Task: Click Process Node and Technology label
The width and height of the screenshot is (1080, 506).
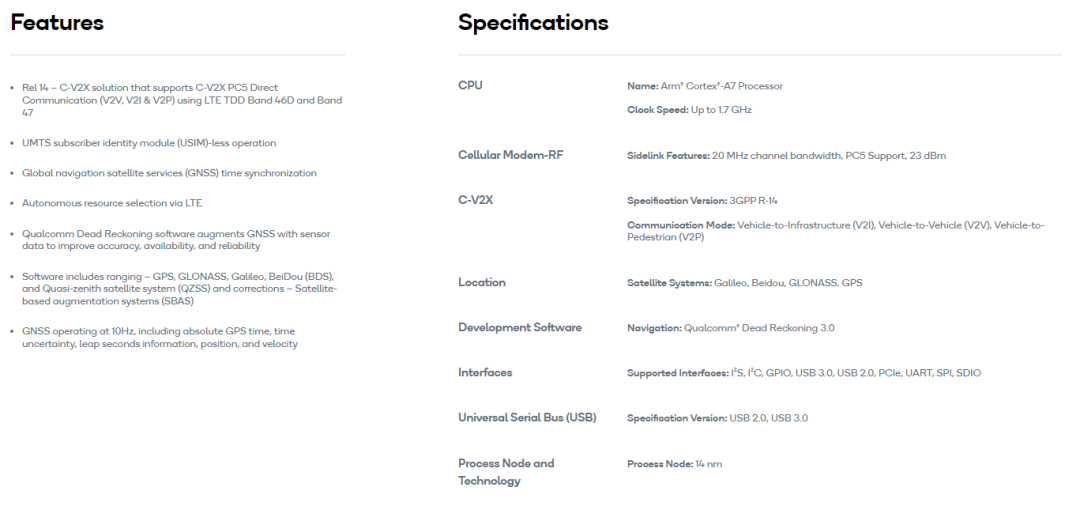Action: pyautogui.click(x=506, y=472)
